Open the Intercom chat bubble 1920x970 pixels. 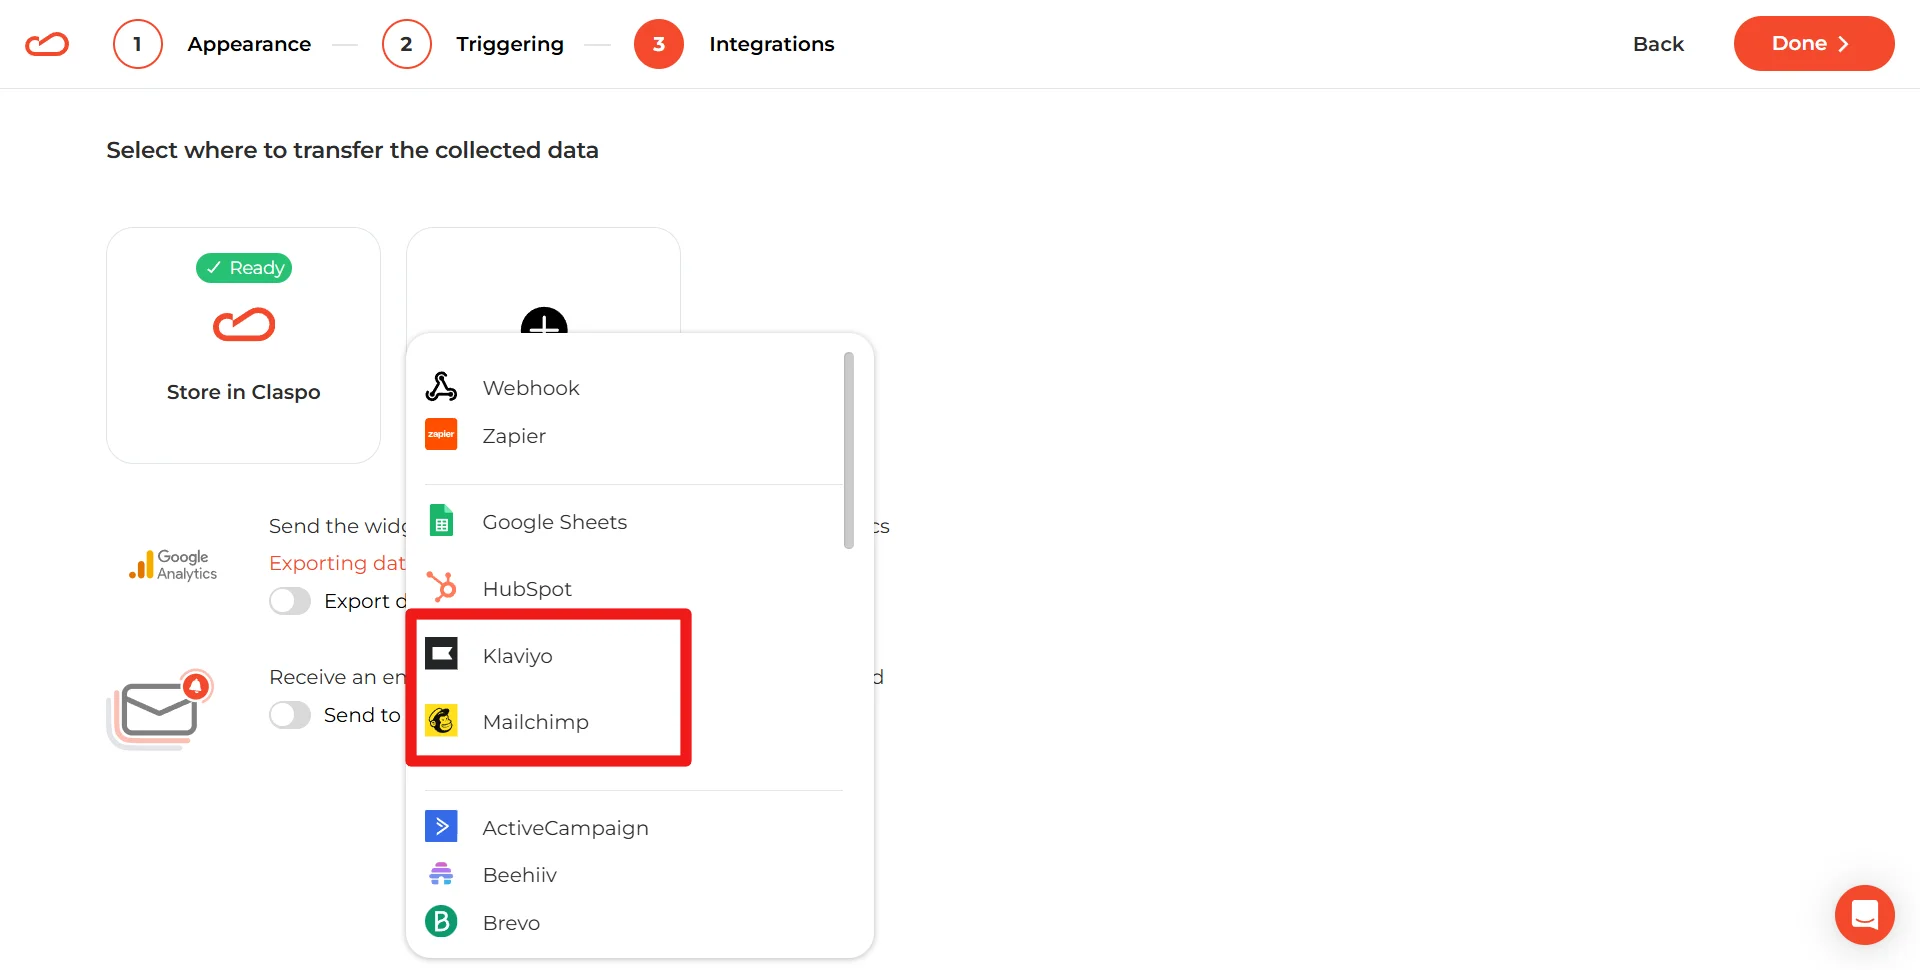point(1864,915)
